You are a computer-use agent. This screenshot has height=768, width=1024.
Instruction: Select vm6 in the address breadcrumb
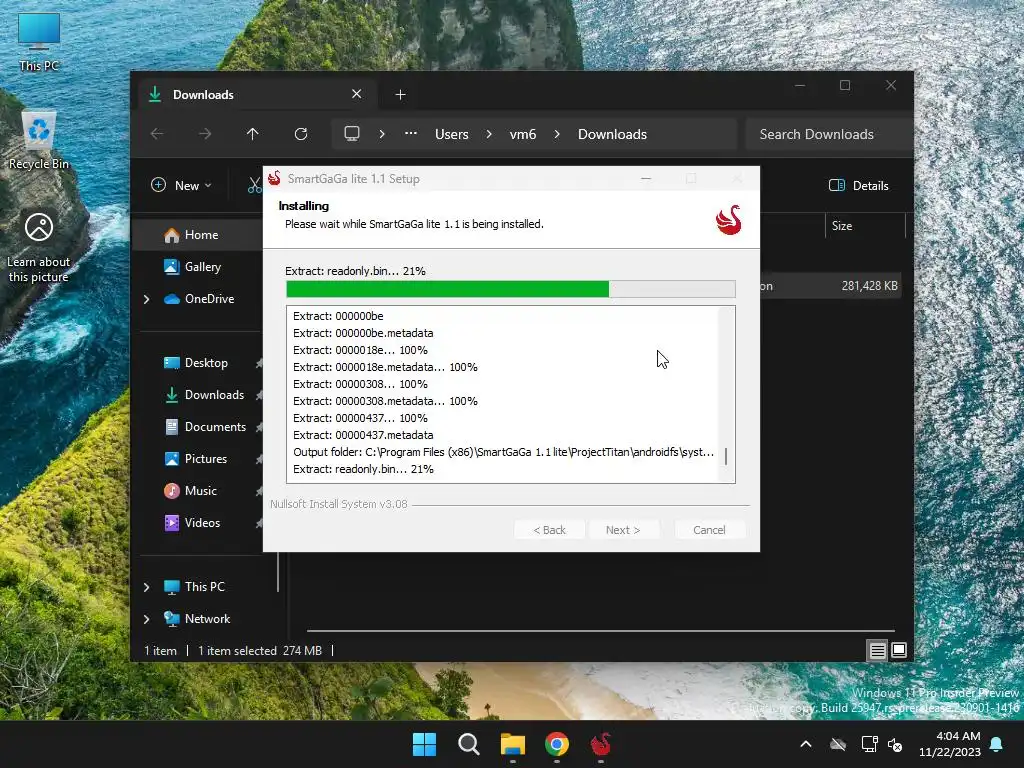(522, 134)
